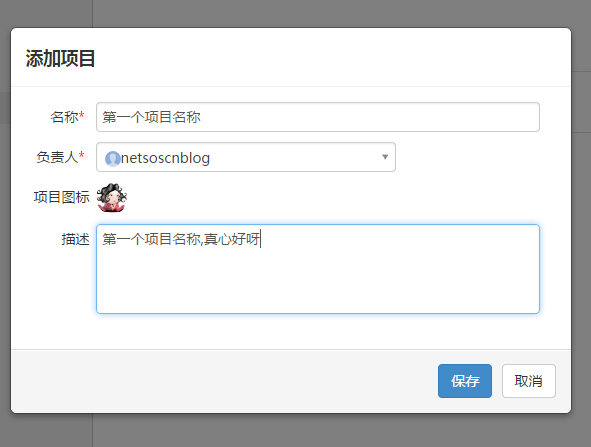This screenshot has height=447, width=591.
Task: Expand the 负责人 dropdown arrow
Action: (x=385, y=157)
